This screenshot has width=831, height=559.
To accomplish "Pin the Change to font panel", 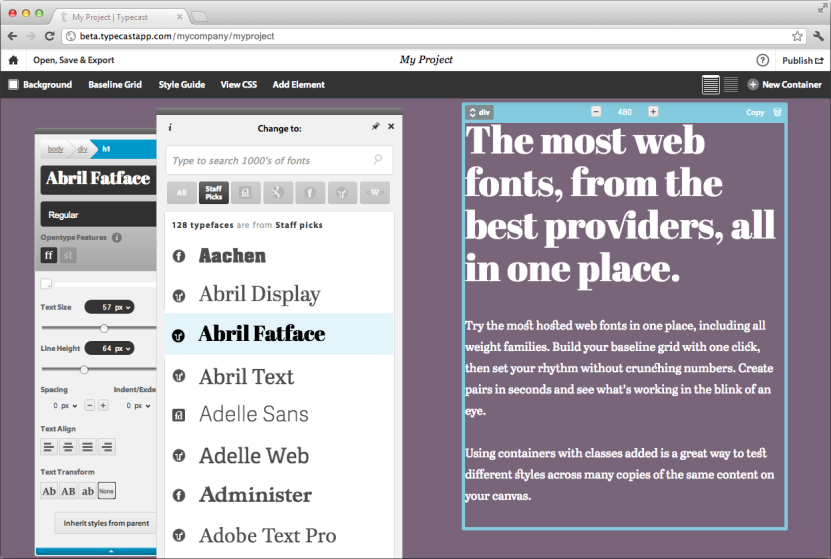I will click(x=375, y=127).
